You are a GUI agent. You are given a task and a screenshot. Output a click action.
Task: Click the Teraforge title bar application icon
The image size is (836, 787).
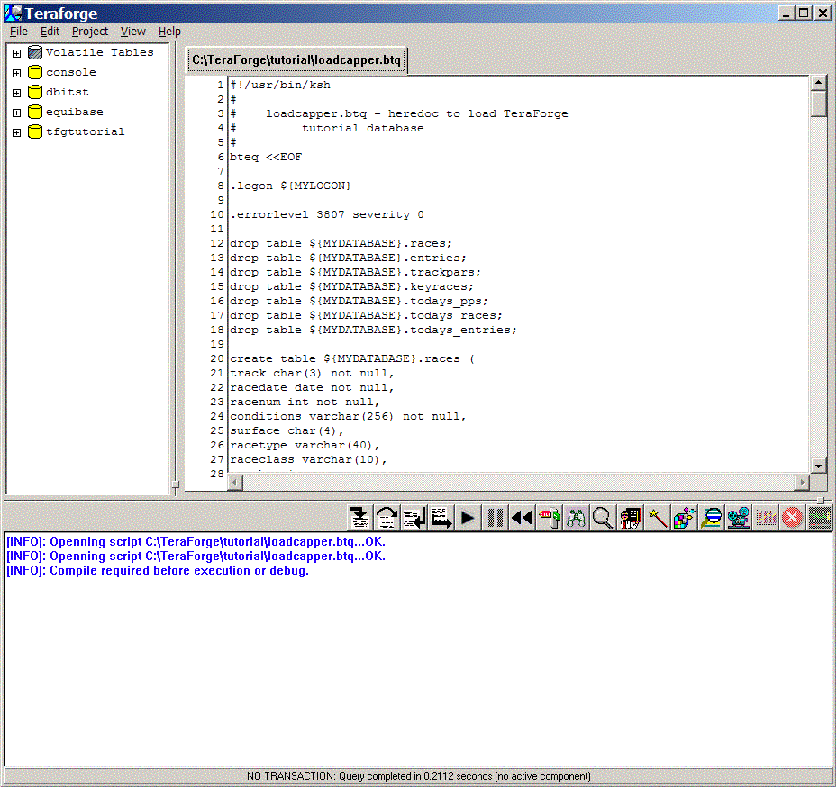pyautogui.click(x=13, y=13)
